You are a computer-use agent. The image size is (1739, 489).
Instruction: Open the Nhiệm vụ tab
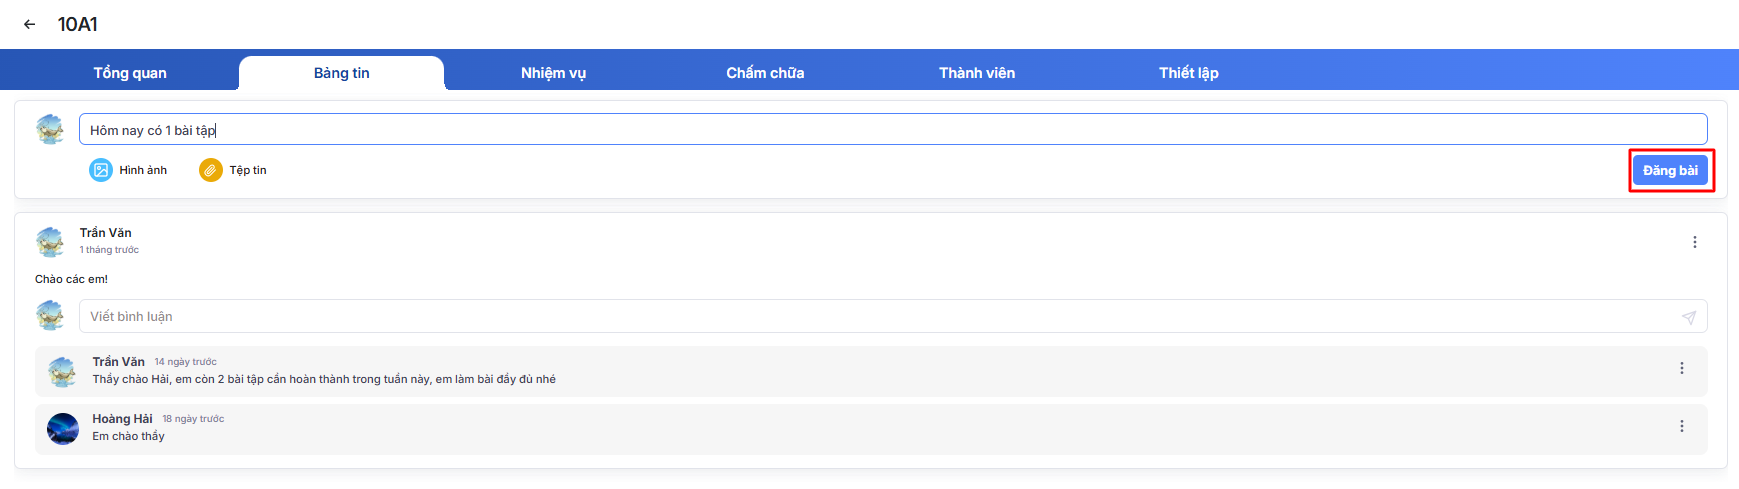click(553, 73)
